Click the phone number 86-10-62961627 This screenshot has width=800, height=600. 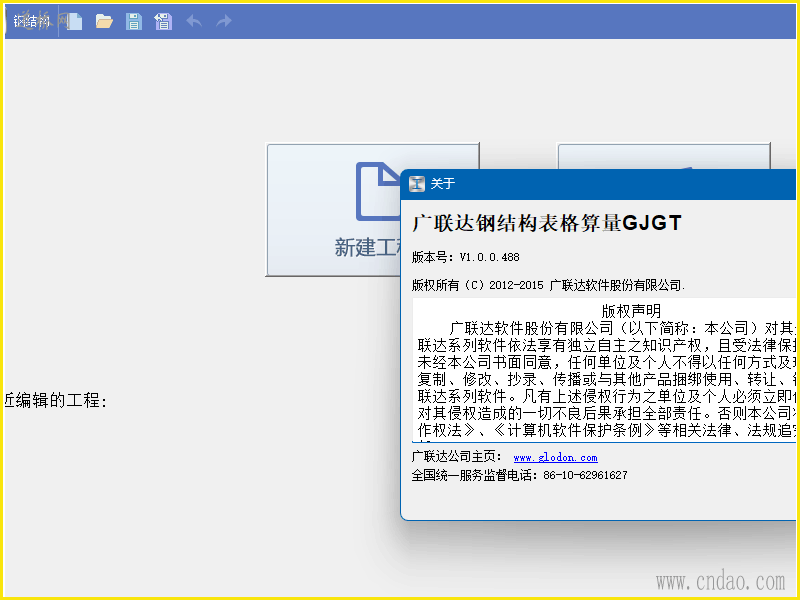coord(585,476)
